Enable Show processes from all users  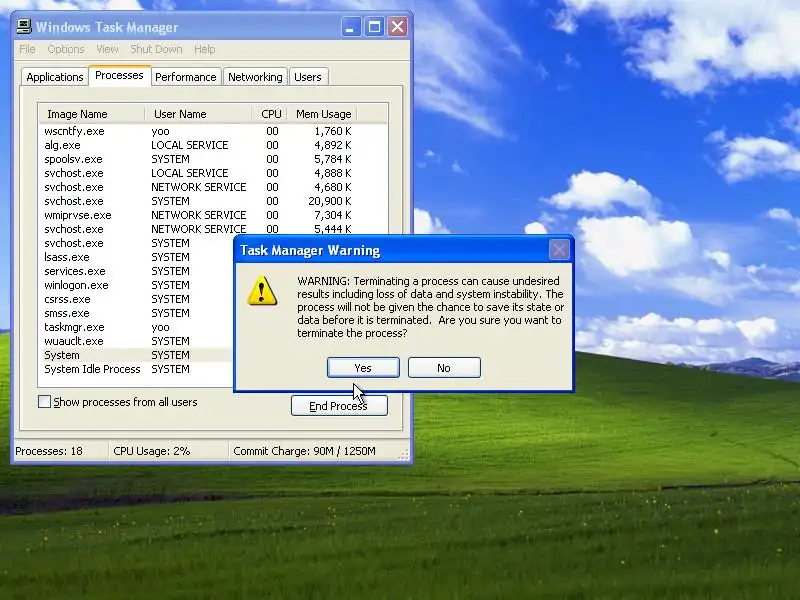point(44,402)
